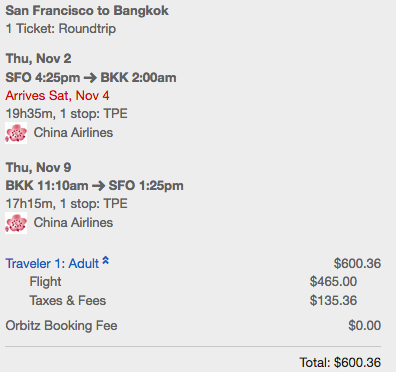Click arrow icon between BKK and SFO
This screenshot has height=372, width=396.
coord(98,186)
